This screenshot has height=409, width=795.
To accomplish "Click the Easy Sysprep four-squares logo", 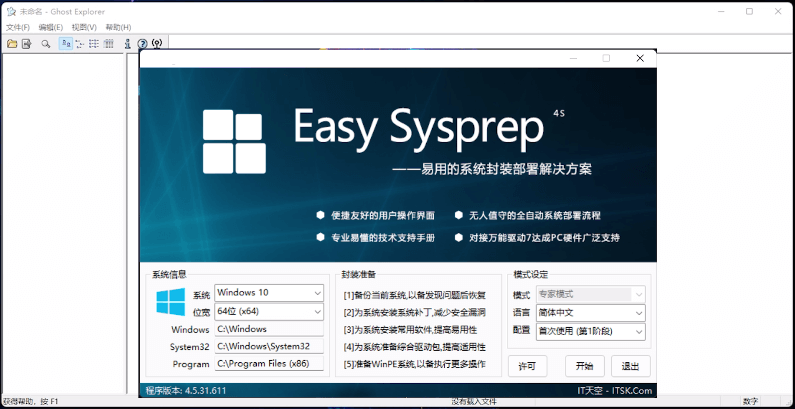I will coord(234,142).
